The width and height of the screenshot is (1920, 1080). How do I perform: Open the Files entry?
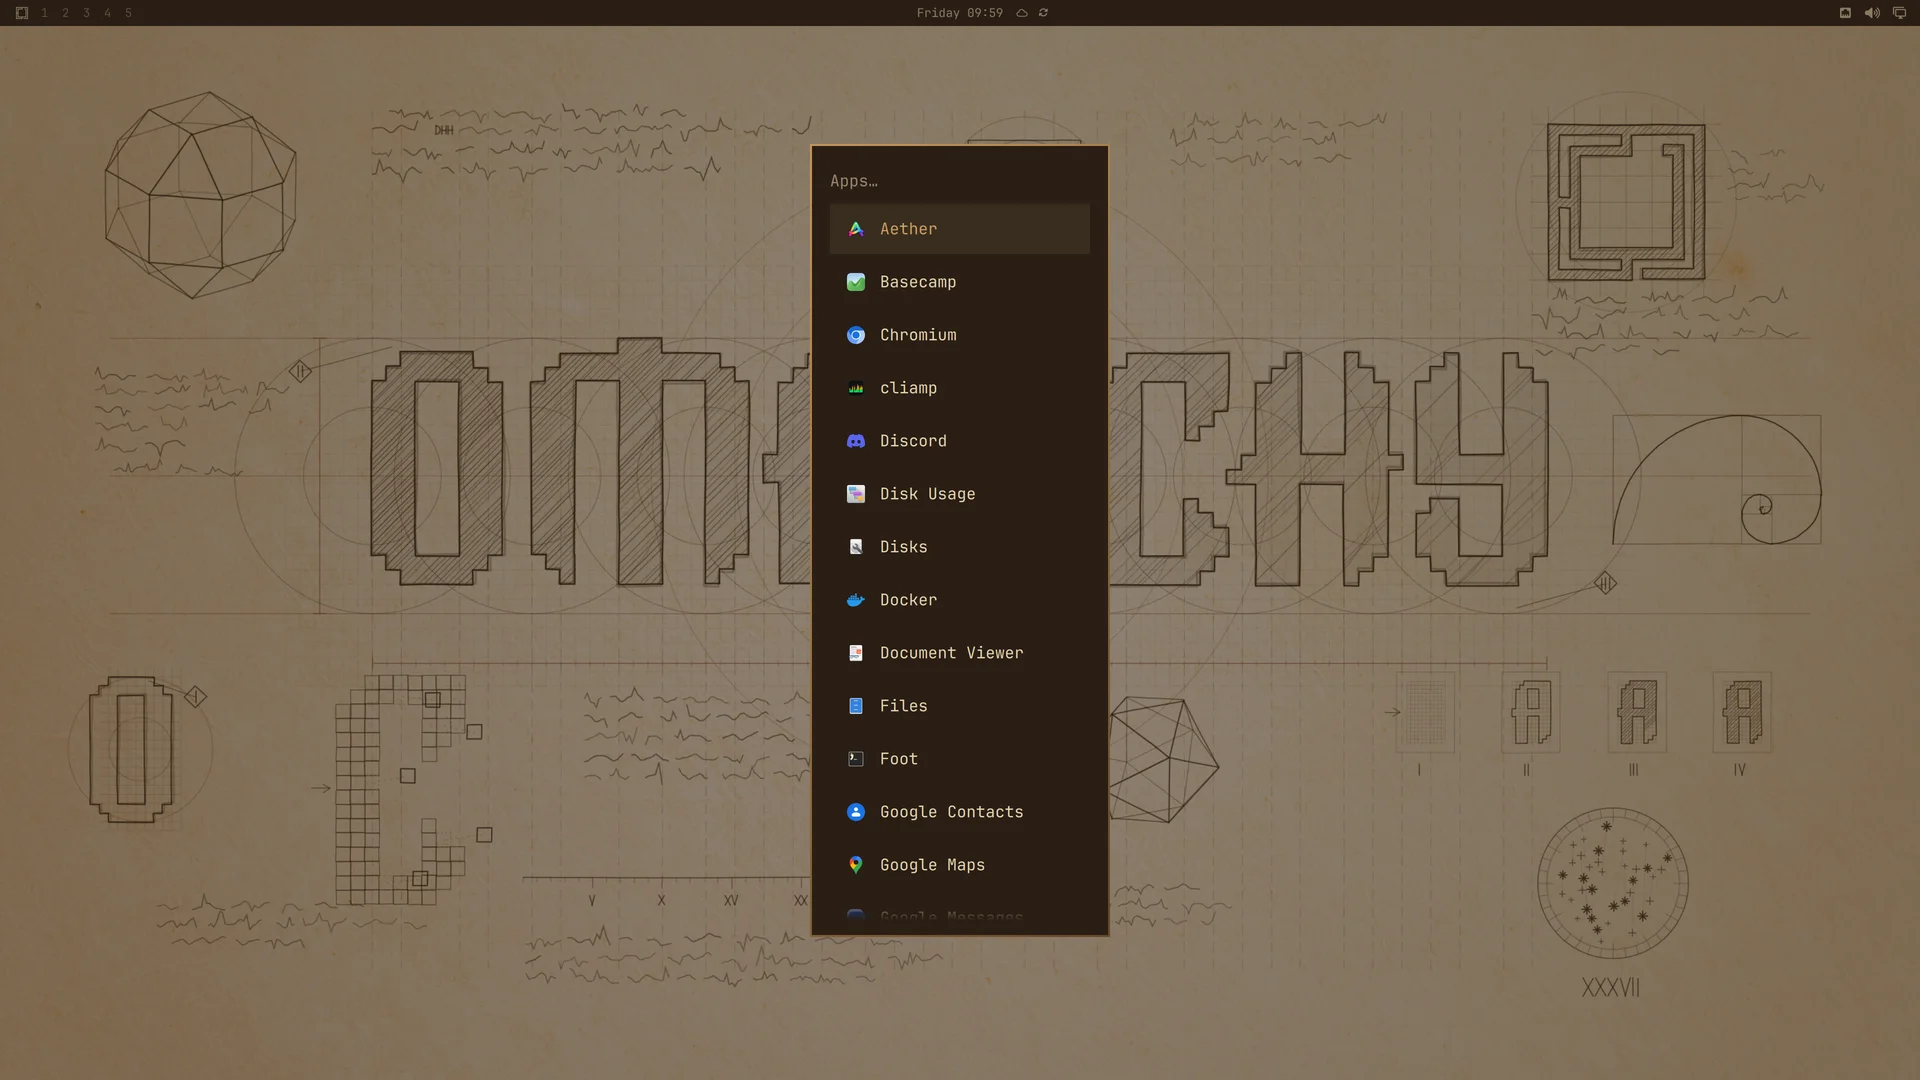[960, 706]
